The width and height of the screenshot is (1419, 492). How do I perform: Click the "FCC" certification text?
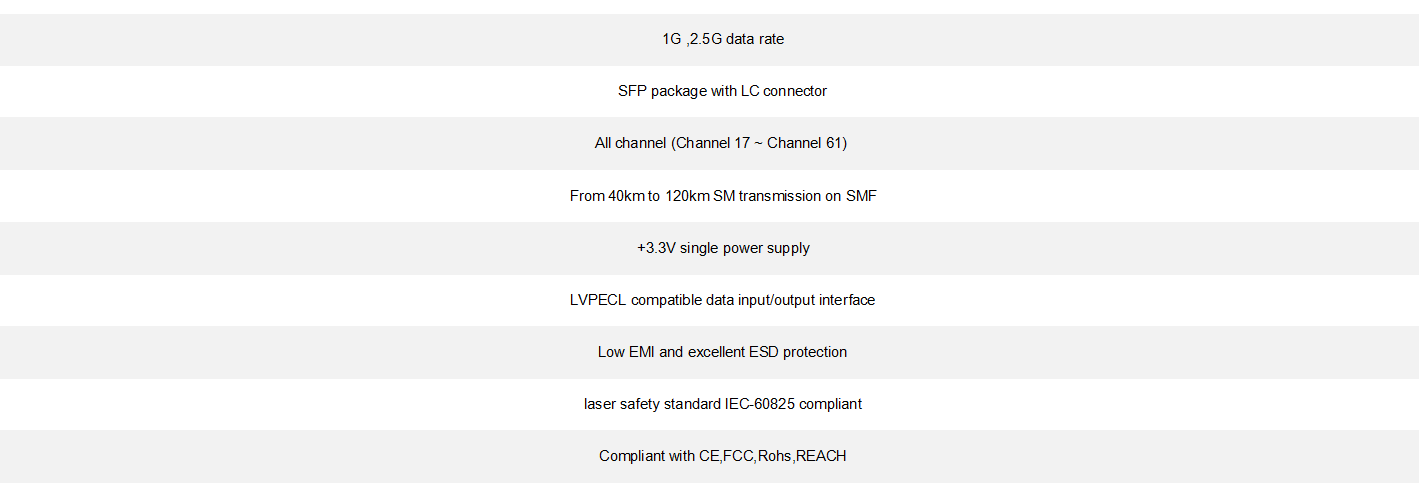(x=739, y=456)
